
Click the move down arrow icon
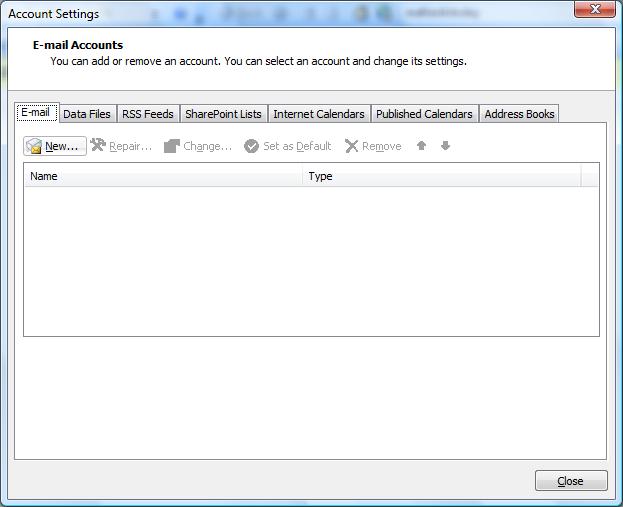tap(445, 146)
